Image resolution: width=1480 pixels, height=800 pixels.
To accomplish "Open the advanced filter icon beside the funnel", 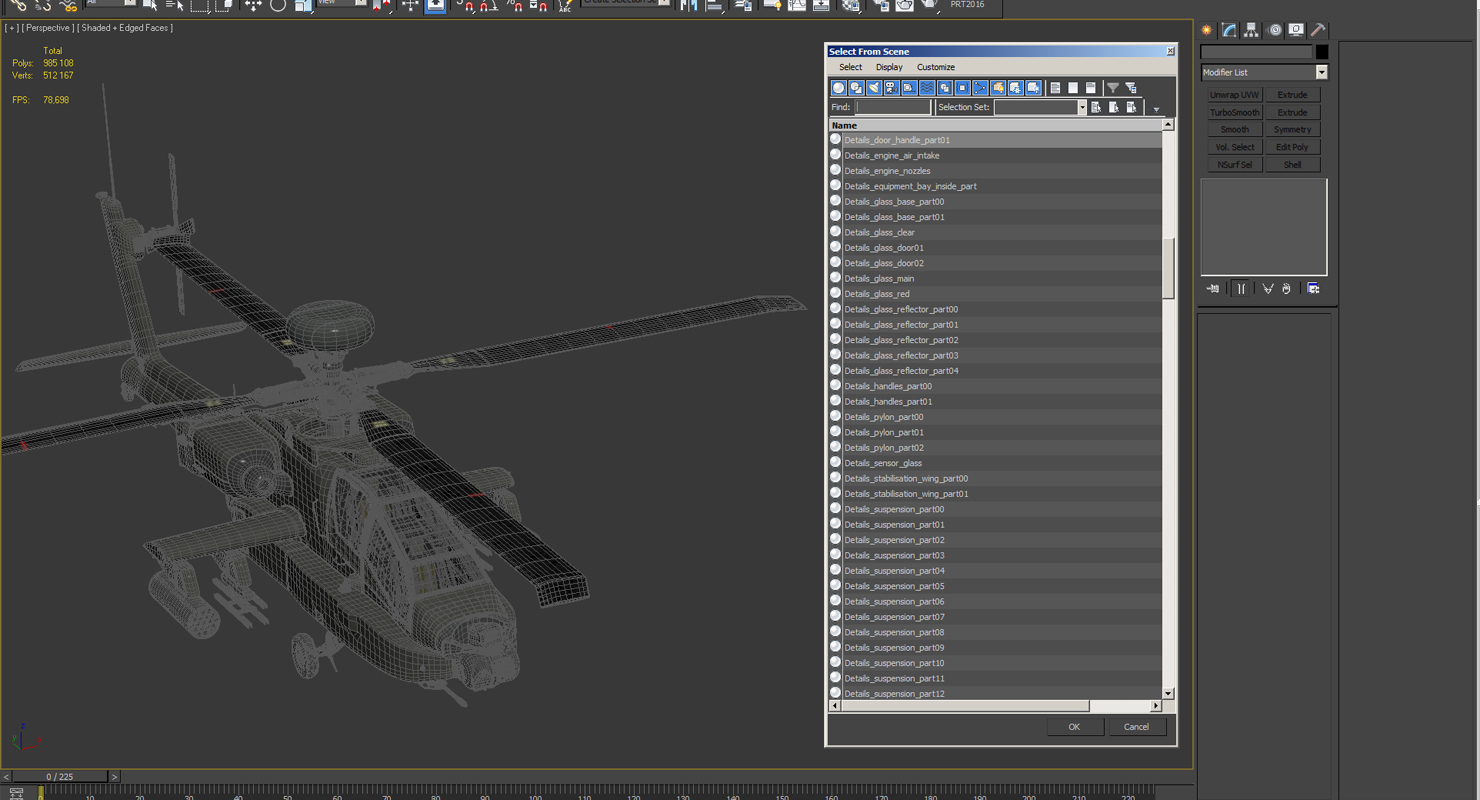I will (x=1131, y=88).
